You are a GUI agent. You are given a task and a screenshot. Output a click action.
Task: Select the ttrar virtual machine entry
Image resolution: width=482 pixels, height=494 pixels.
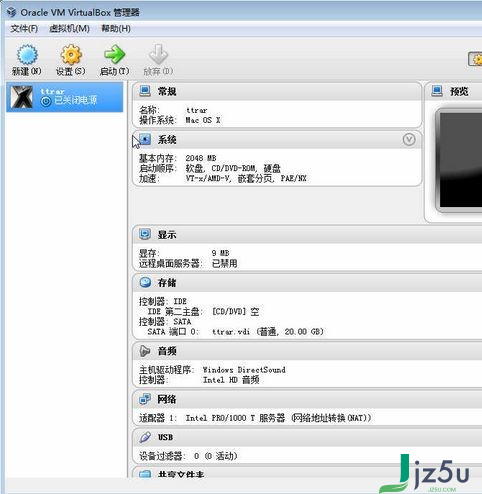[65, 97]
